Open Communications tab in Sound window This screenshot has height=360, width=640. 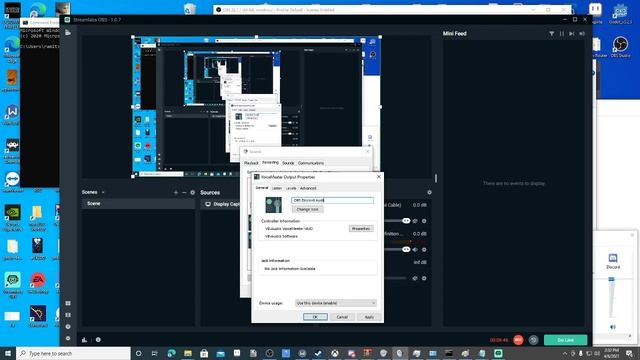(311, 163)
